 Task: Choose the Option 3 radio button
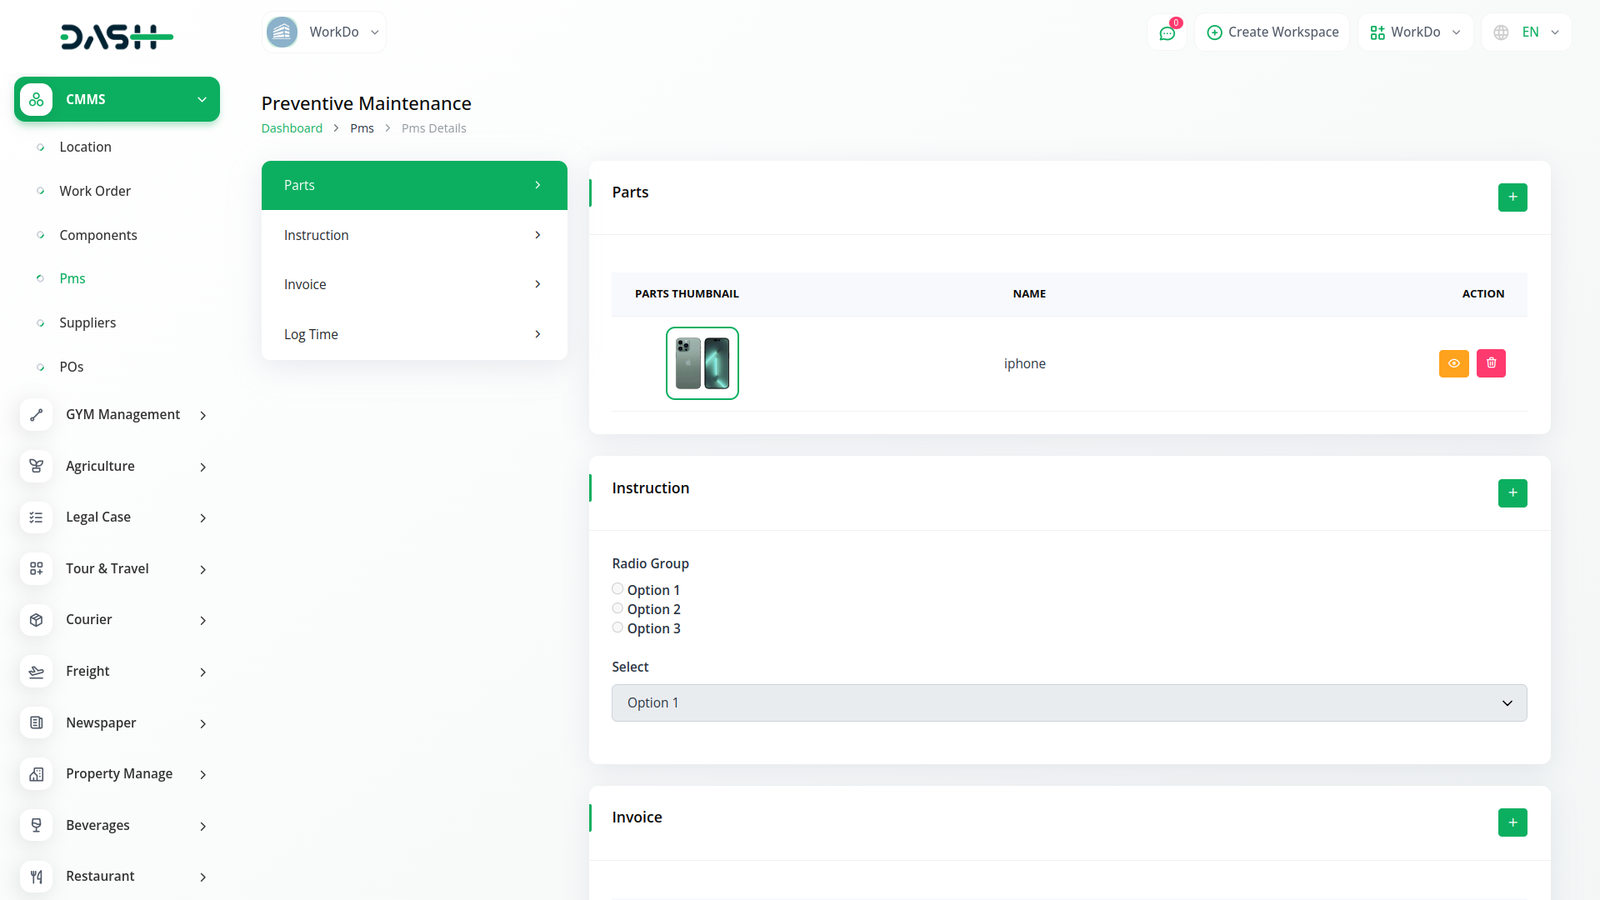coord(618,627)
